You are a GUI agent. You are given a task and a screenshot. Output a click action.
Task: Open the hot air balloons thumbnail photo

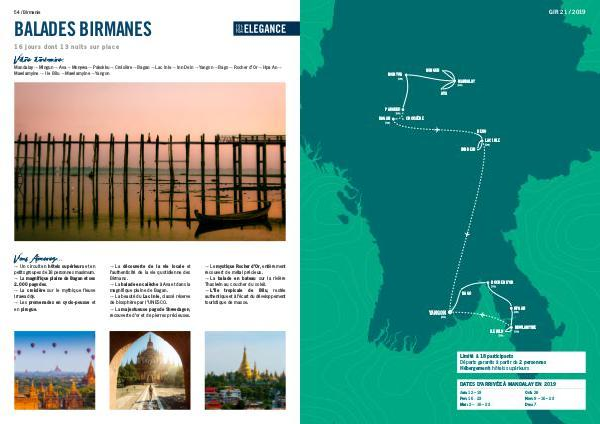[55, 370]
